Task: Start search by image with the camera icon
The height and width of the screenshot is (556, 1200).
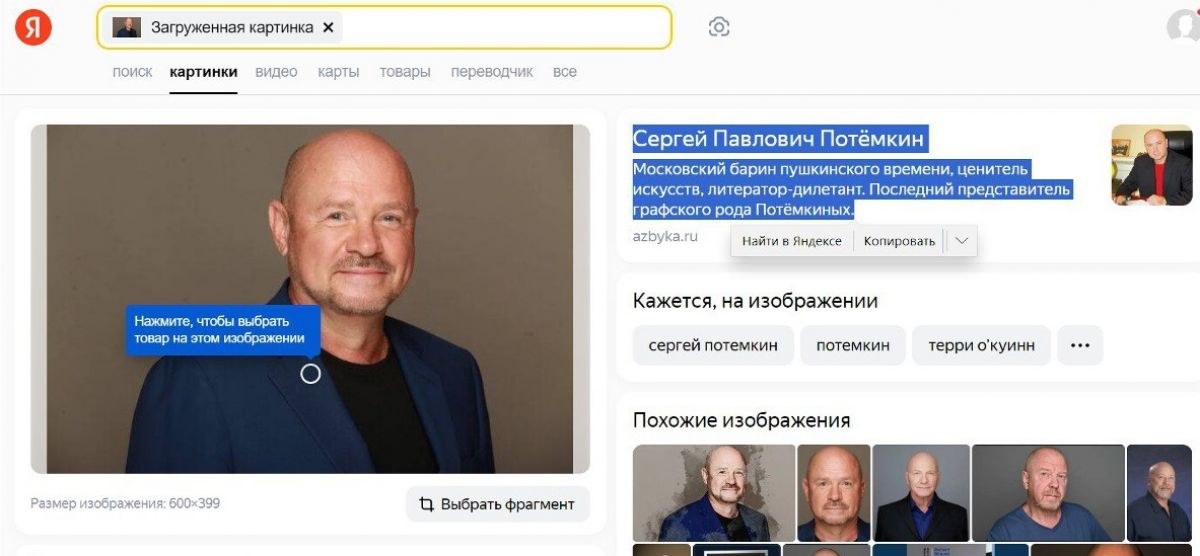Action: pos(718,28)
